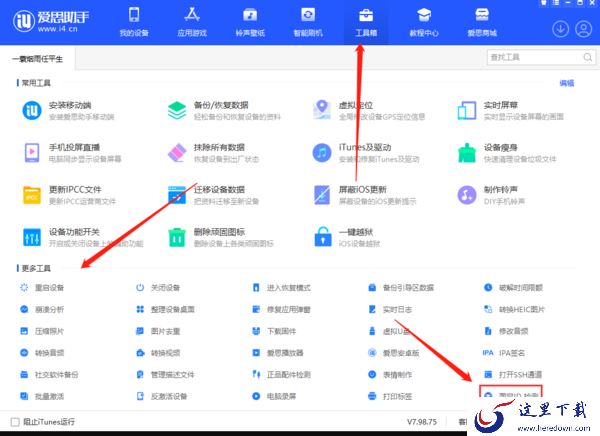Image resolution: width=600 pixels, height=436 pixels.
Task: Launch 虚拟定位 virtual location
Action: coord(369,111)
